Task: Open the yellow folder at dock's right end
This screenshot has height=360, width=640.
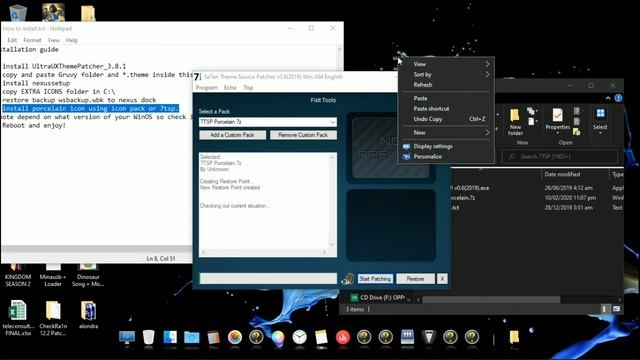Action: [514, 338]
